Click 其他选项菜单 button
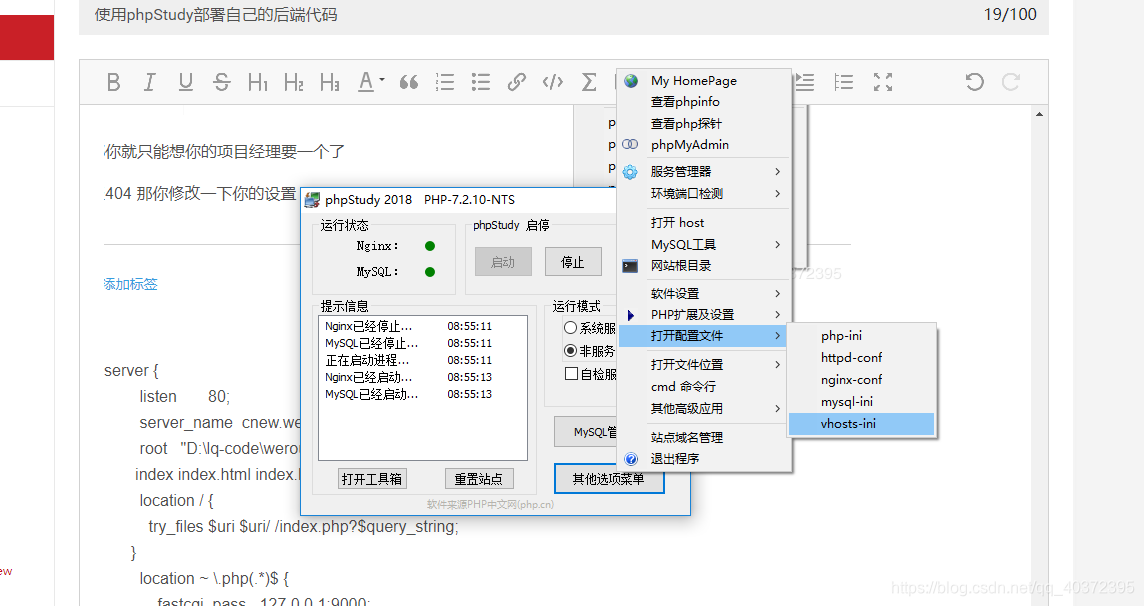This screenshot has width=1144, height=606. point(608,478)
